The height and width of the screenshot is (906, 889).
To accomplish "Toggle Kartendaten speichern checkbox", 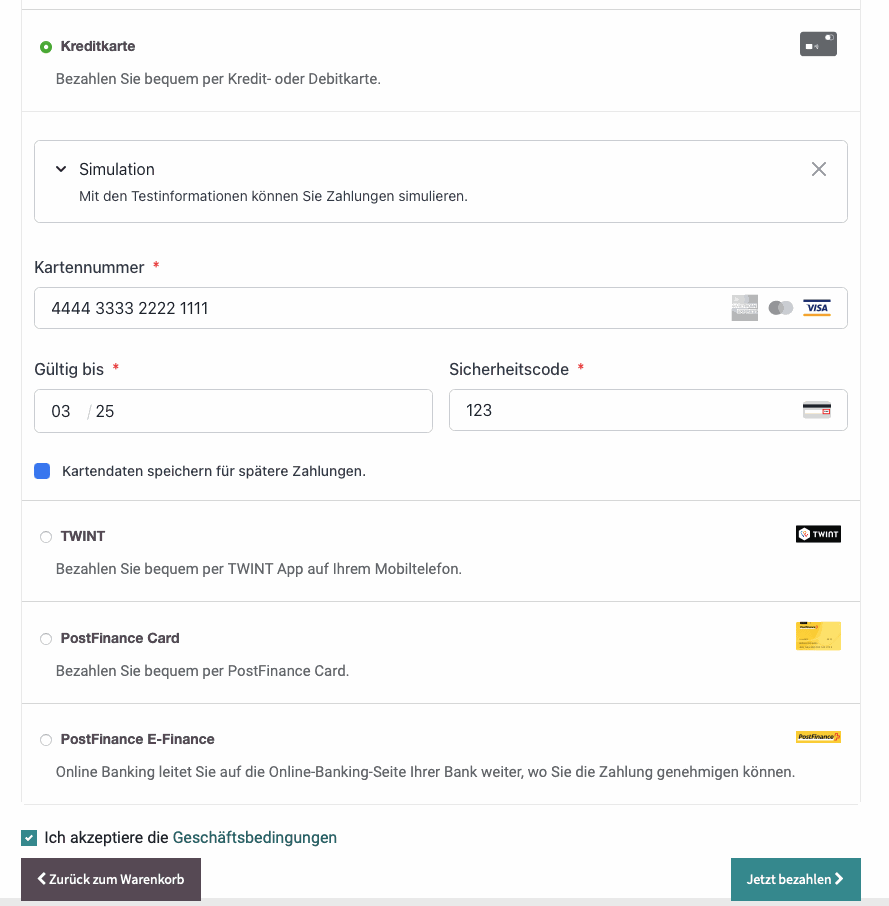I will pos(42,471).
